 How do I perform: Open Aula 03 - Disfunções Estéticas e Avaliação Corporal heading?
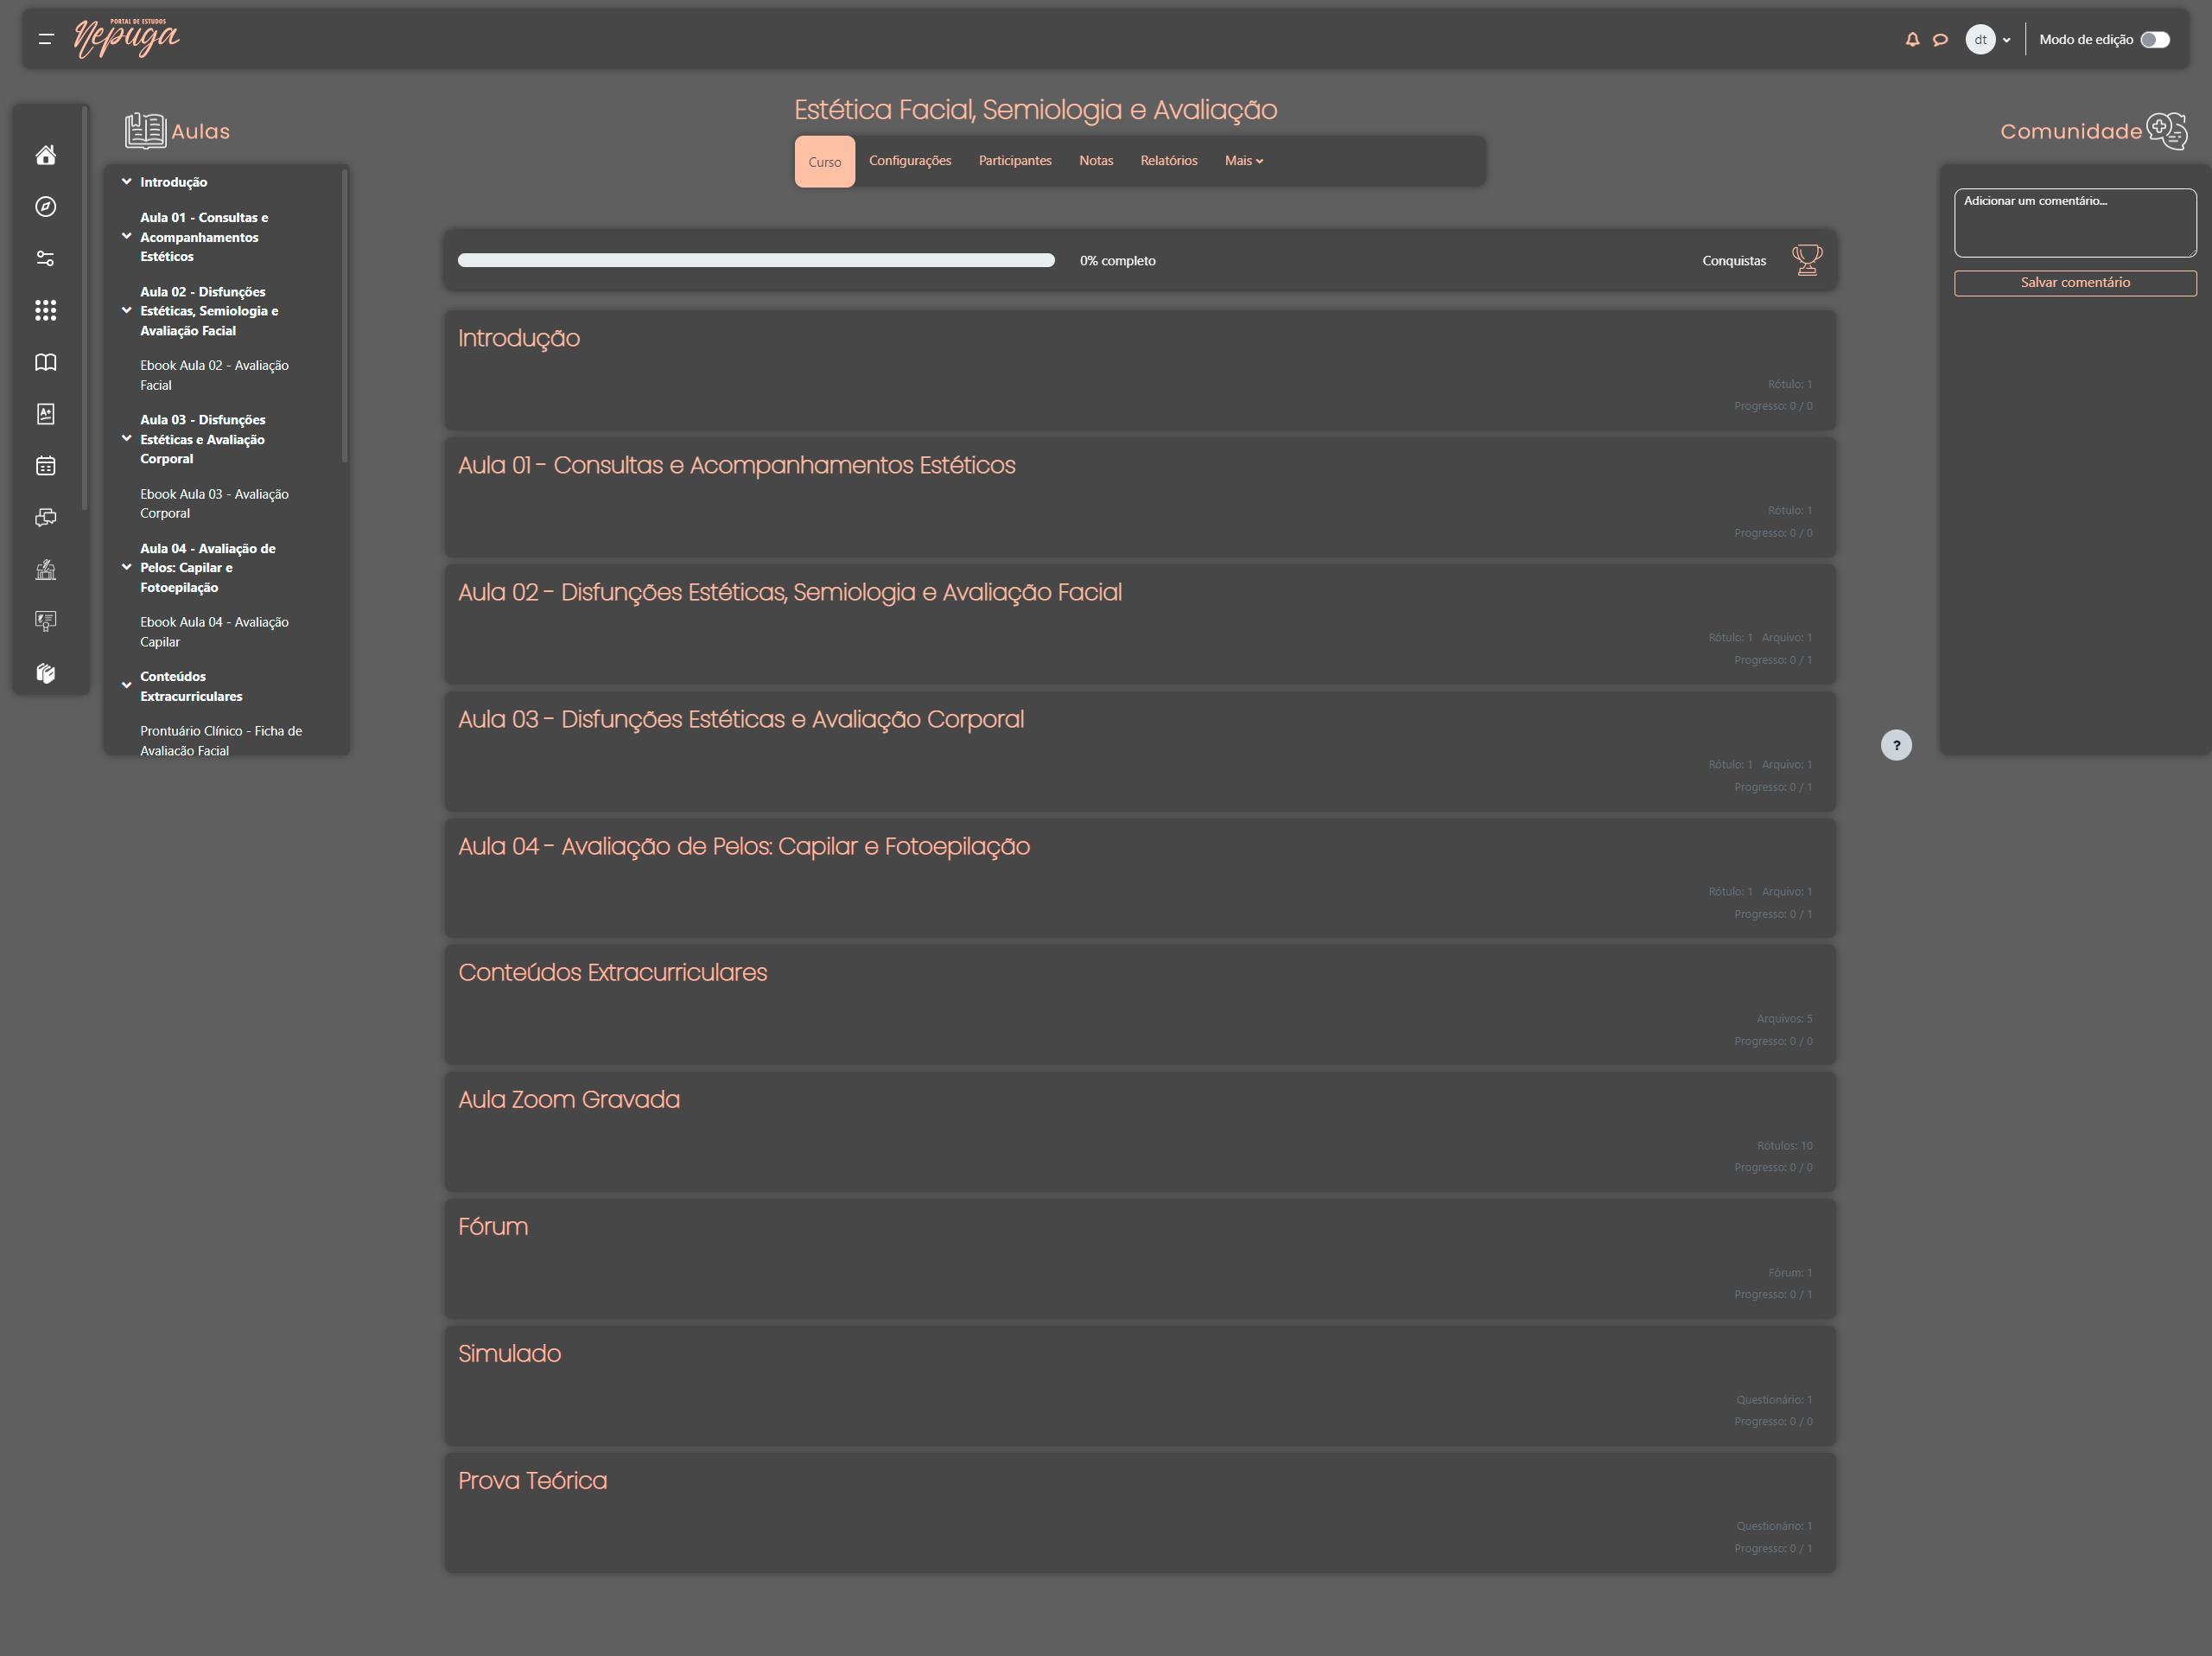tap(741, 719)
